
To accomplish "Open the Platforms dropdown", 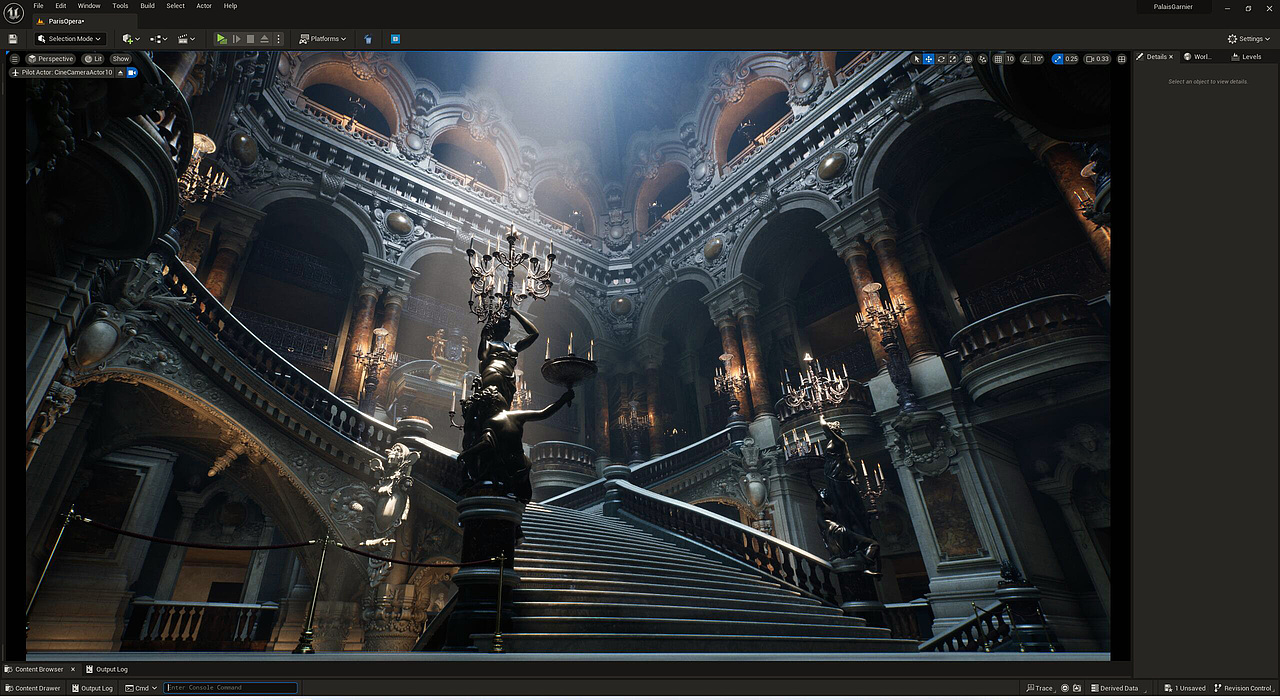I will 322,39.
